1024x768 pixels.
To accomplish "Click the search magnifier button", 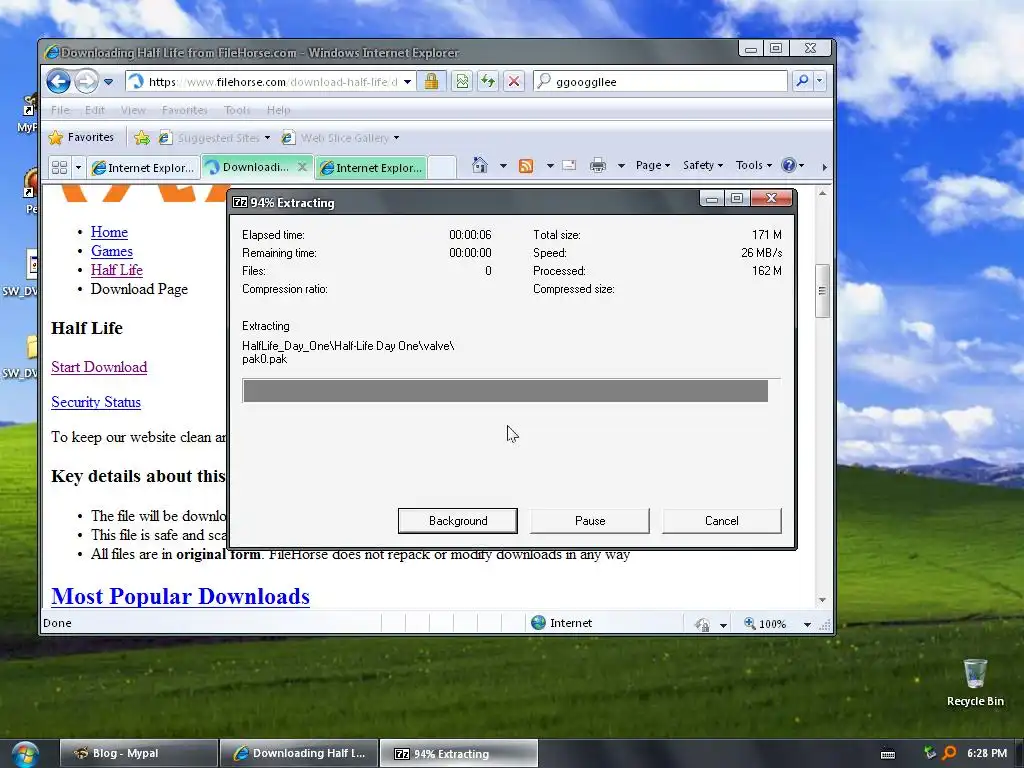I will coord(802,81).
